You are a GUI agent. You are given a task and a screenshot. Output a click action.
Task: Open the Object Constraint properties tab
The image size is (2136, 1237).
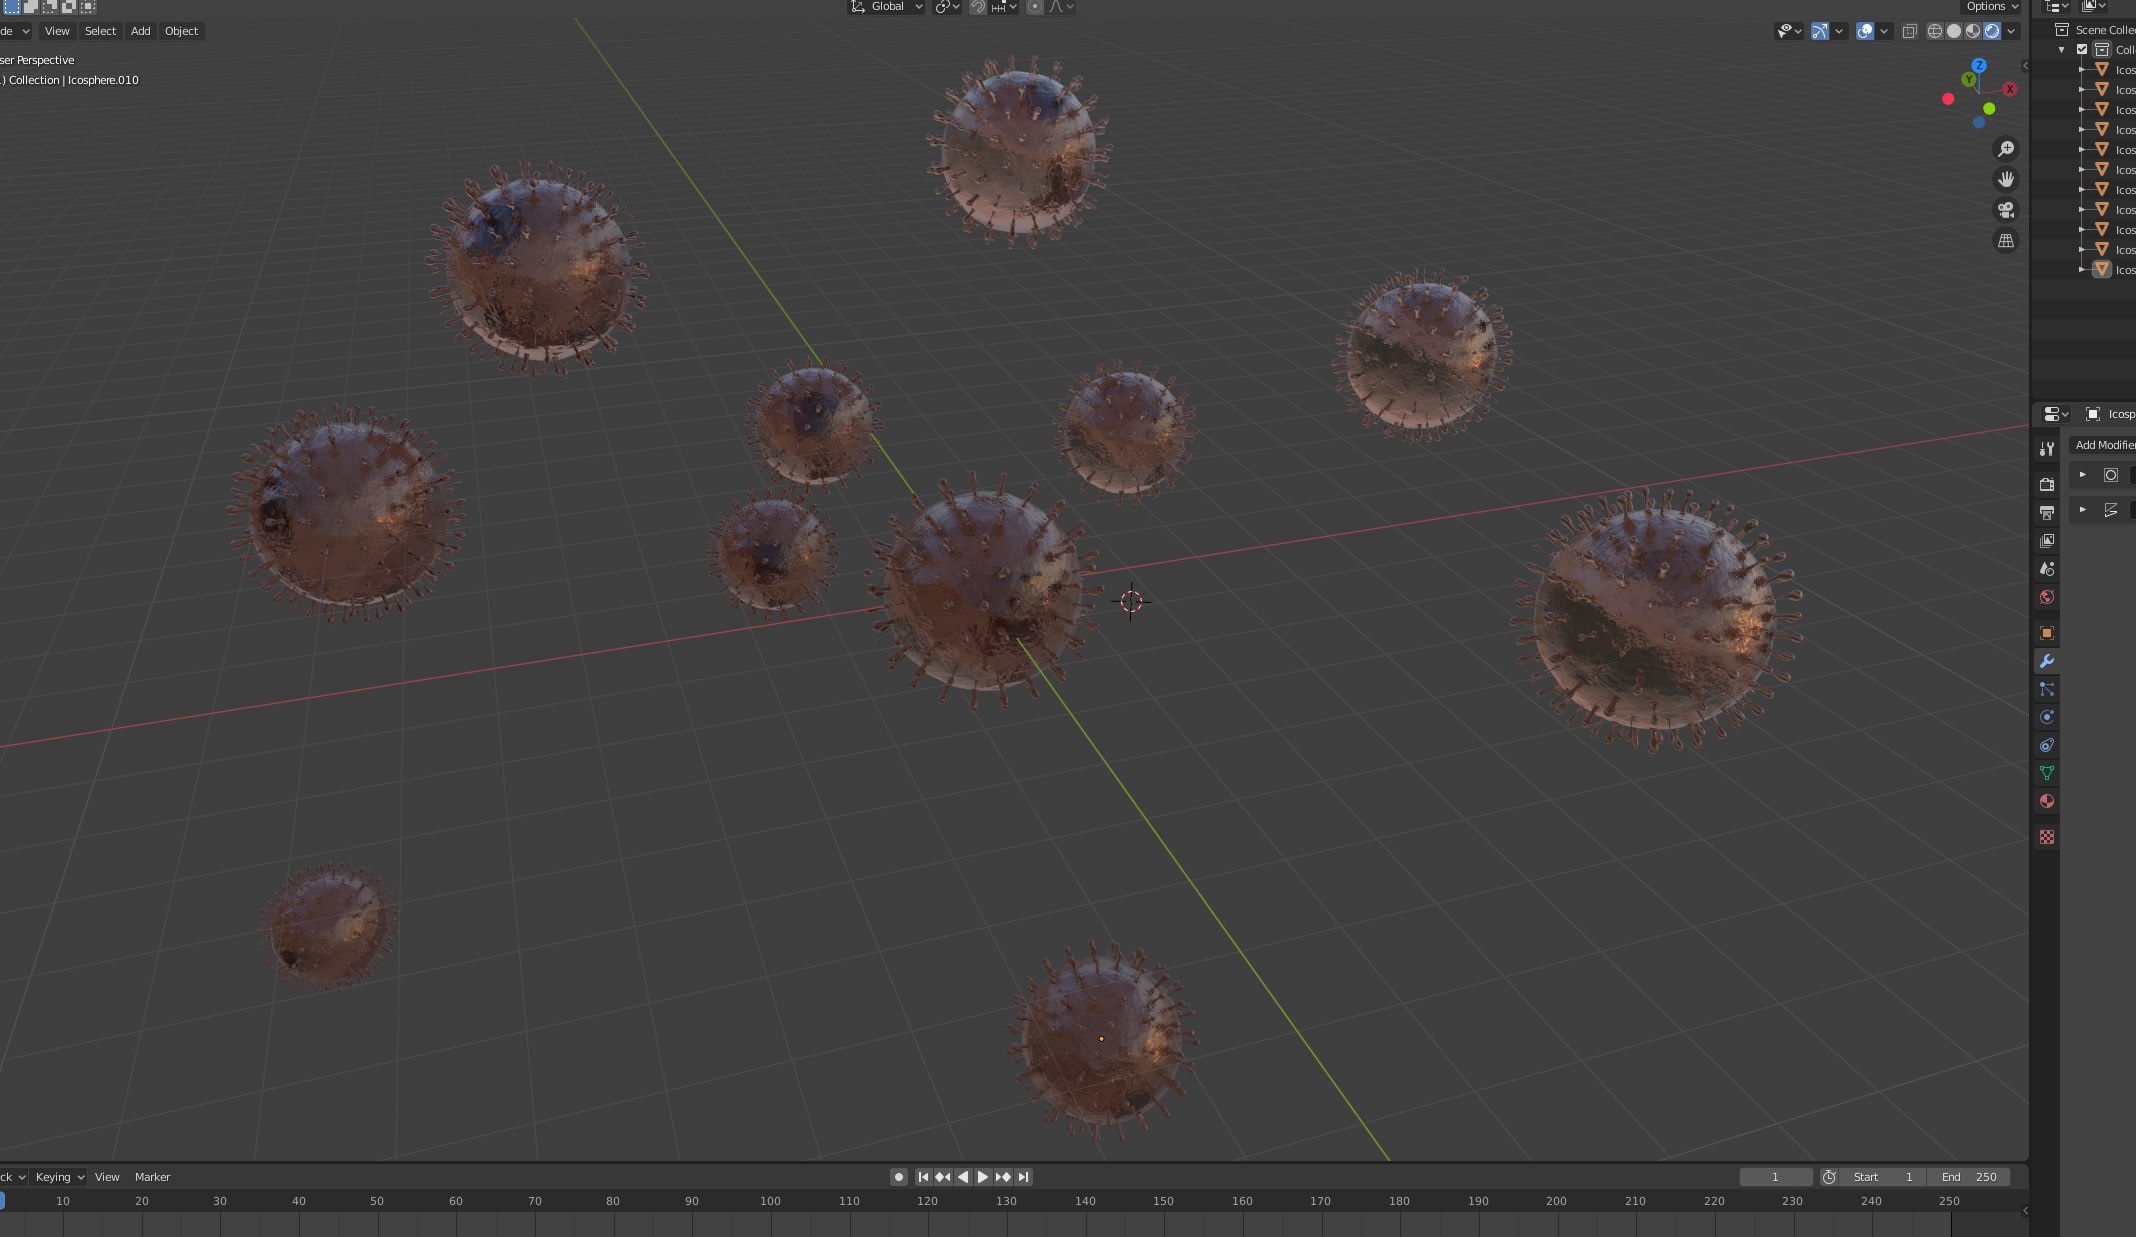click(2047, 745)
